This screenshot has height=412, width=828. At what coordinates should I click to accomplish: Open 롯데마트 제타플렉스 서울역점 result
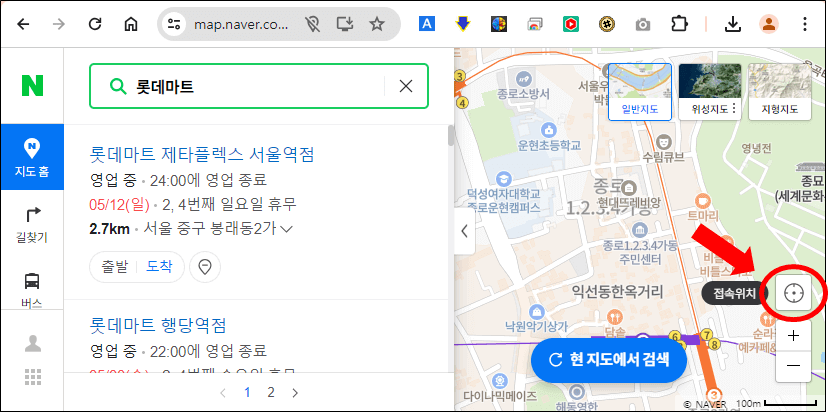pyautogui.click(x=202, y=155)
